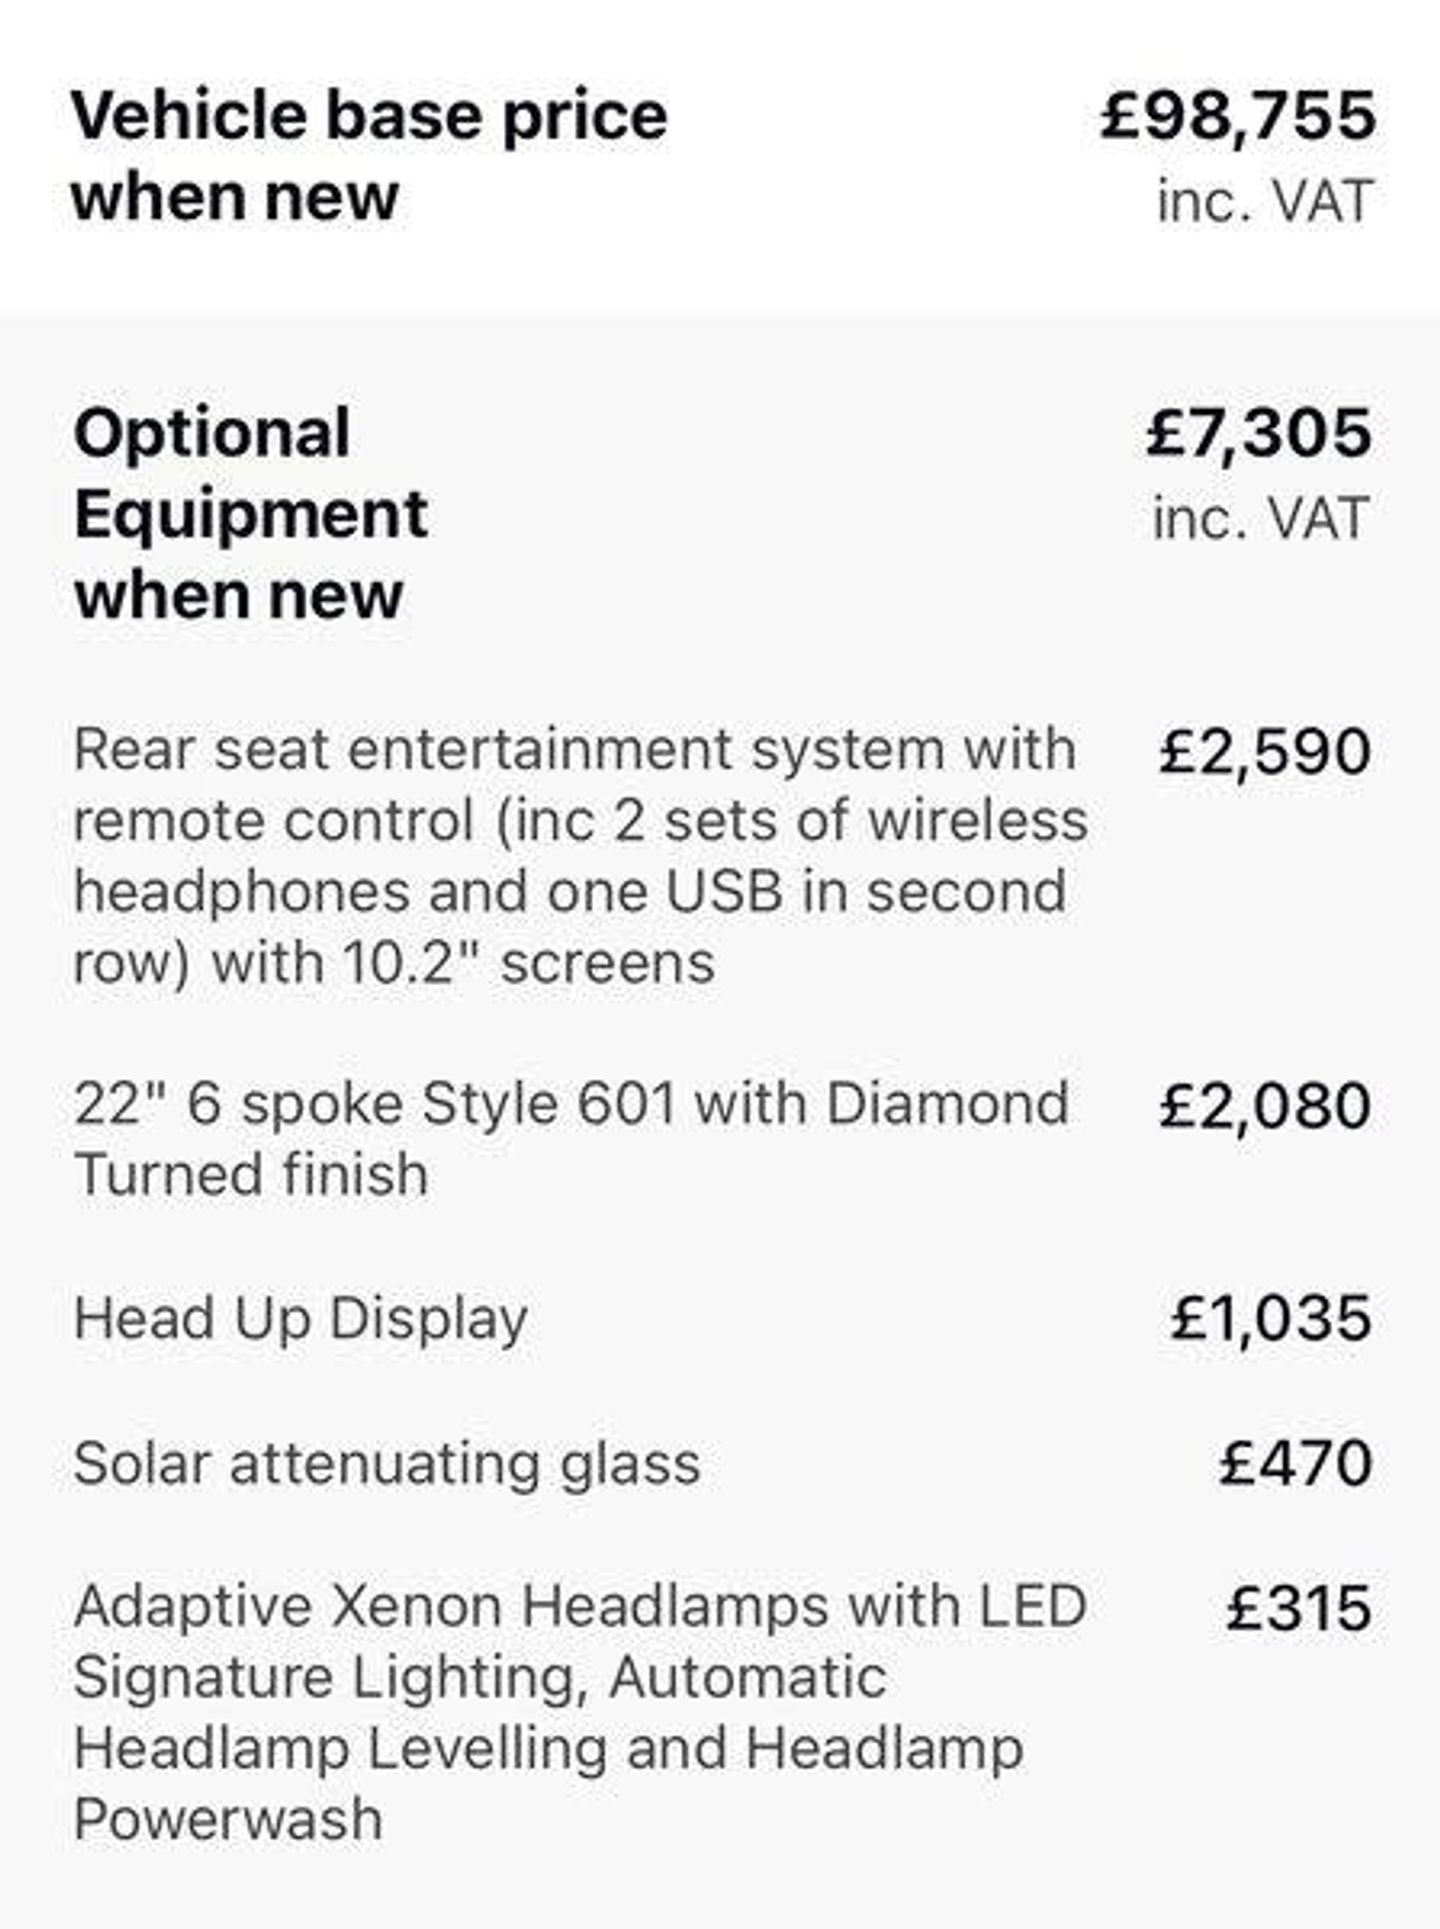The width and height of the screenshot is (1440, 1929).
Task: Click the £2,080 wheel price
Action: click(x=1265, y=1106)
